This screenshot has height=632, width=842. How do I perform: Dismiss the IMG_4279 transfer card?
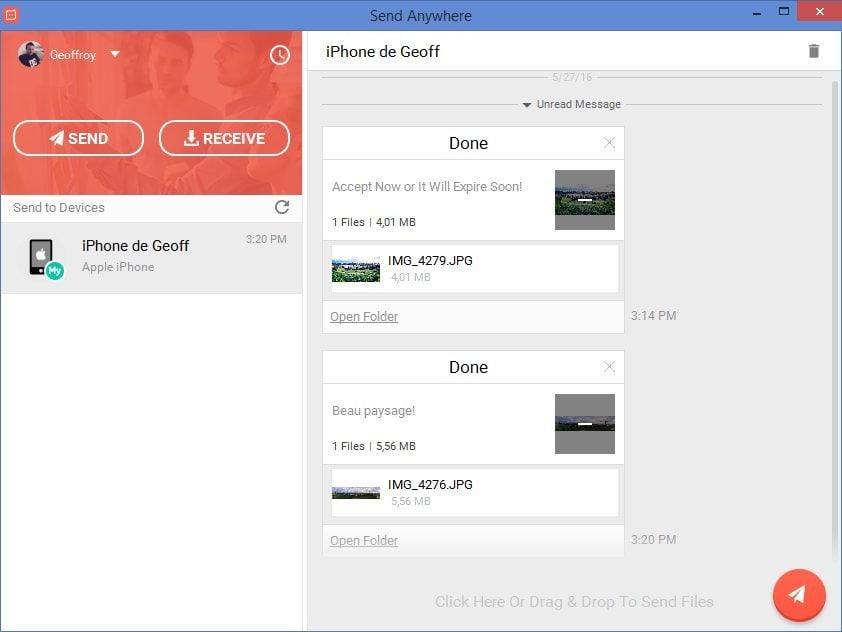pyautogui.click(x=609, y=143)
